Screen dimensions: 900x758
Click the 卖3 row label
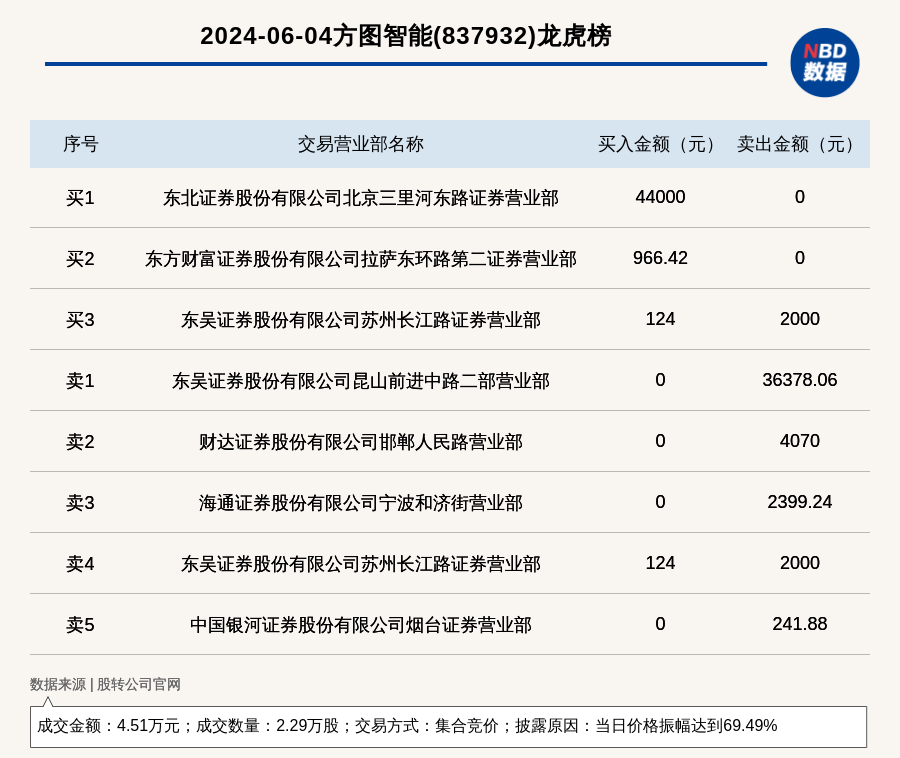[80, 503]
